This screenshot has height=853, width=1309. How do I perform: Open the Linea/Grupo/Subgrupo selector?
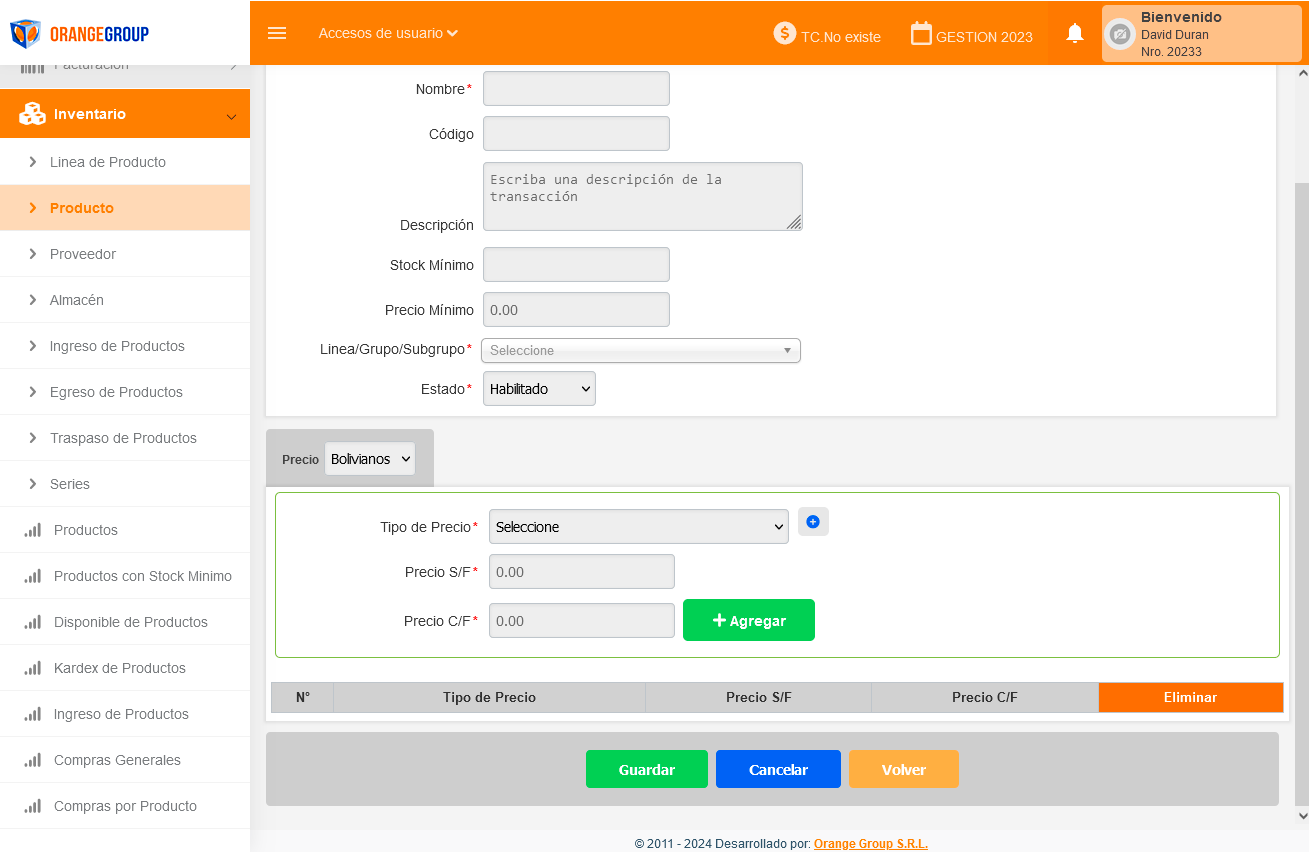pyautogui.click(x=640, y=351)
